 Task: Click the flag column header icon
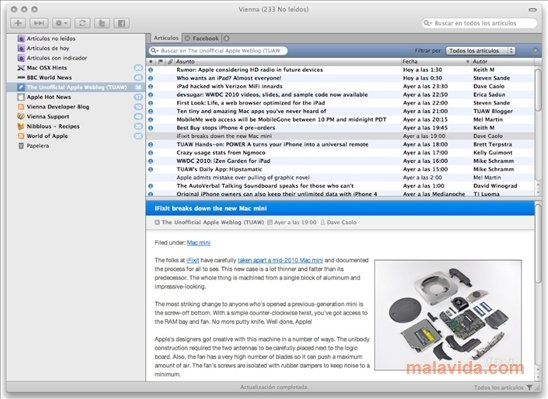click(x=160, y=62)
